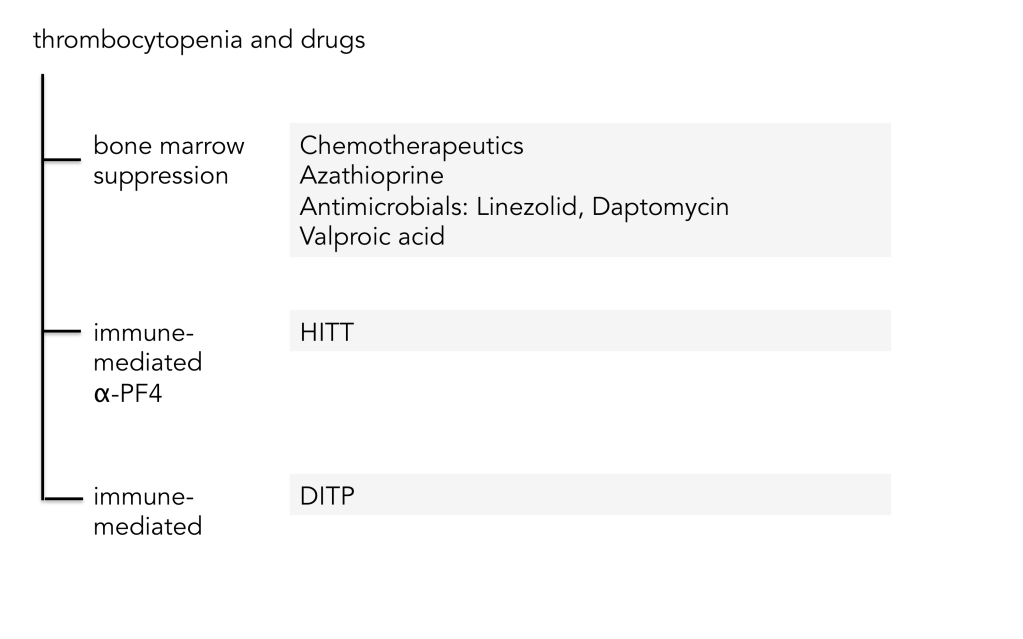
Task: Select the "bone marrow suppression" branch label
Action: point(168,161)
